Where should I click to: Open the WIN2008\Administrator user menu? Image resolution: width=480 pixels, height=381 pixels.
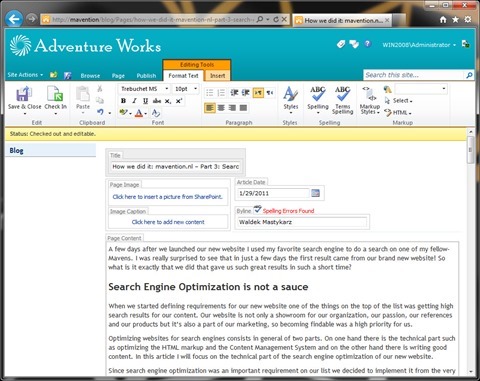click(419, 45)
